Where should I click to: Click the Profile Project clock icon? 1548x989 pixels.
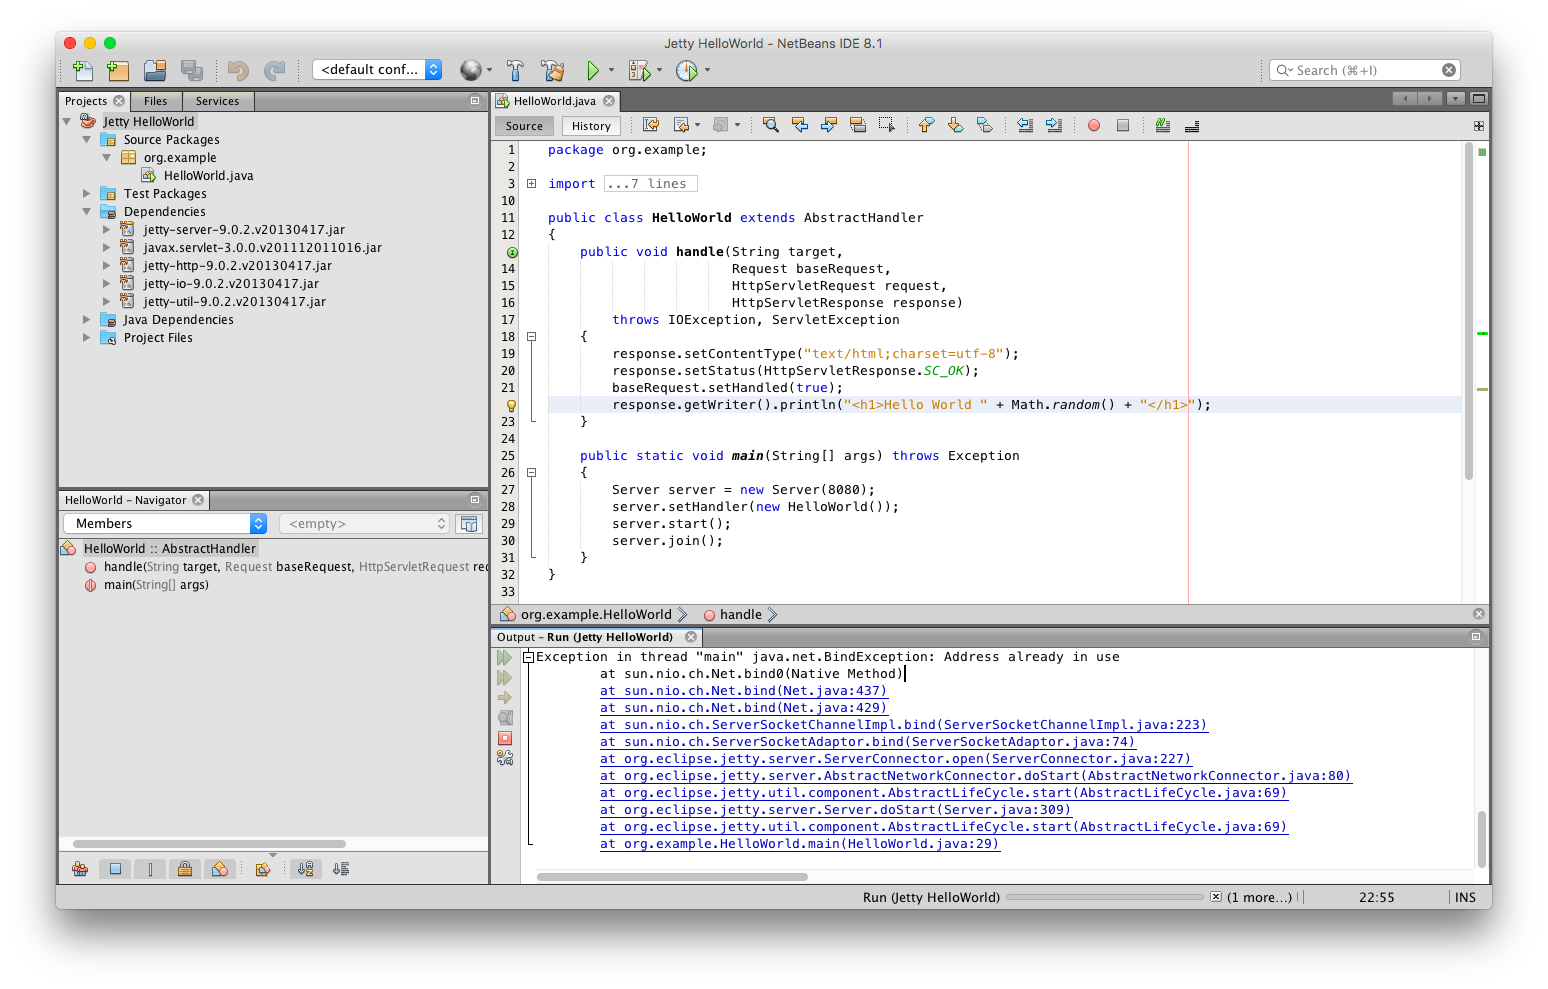pyautogui.click(x=686, y=70)
